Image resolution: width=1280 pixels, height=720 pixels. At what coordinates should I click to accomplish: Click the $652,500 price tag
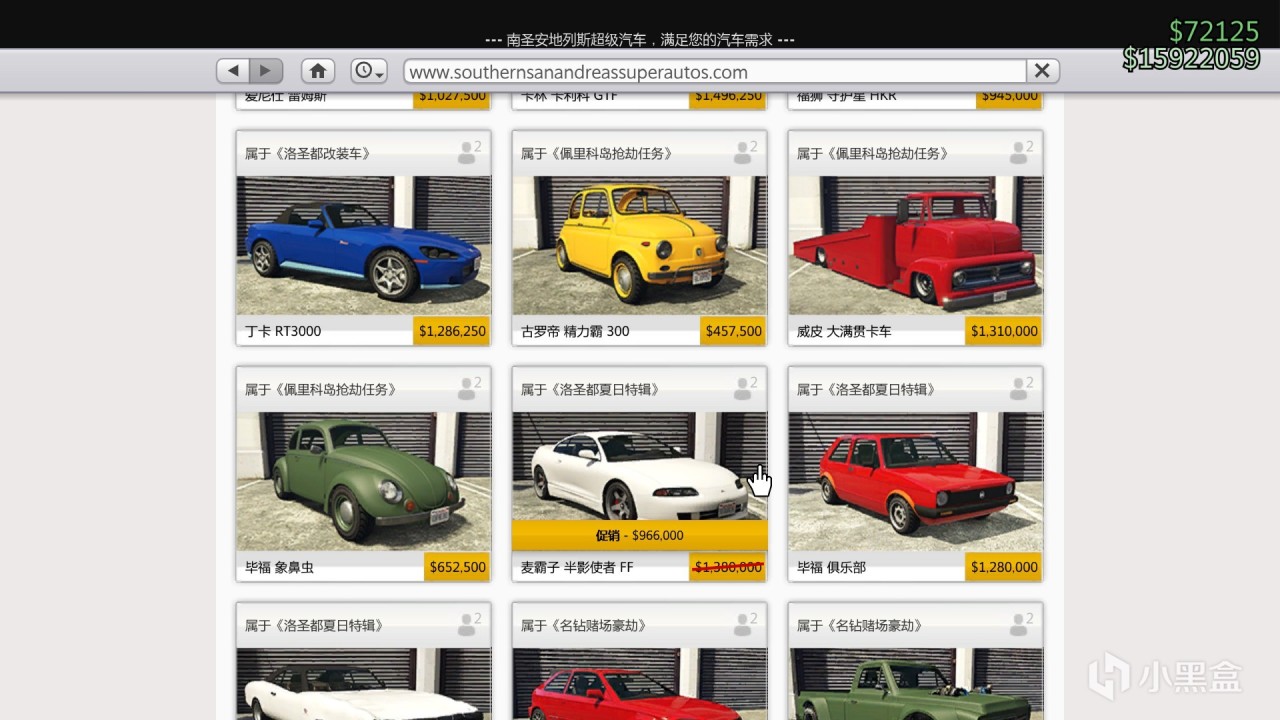point(458,567)
